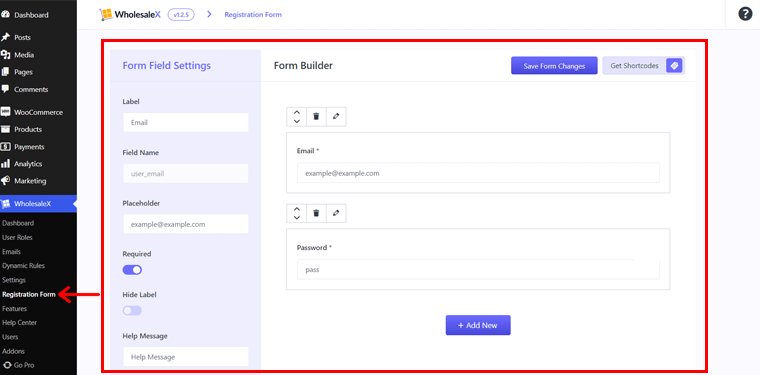Reorder Password field with up-down arrows
The width and height of the screenshot is (760, 375).
pos(297,213)
